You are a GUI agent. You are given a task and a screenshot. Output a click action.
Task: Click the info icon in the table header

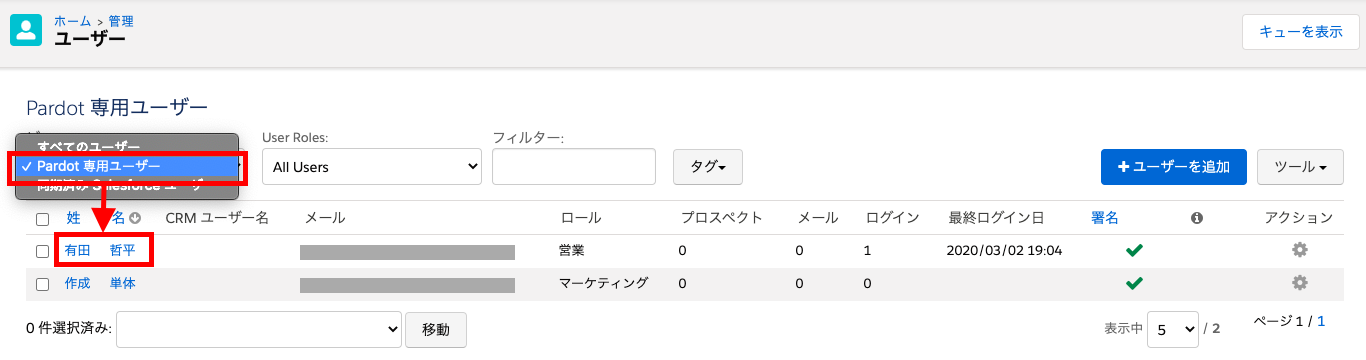[x=1196, y=217]
